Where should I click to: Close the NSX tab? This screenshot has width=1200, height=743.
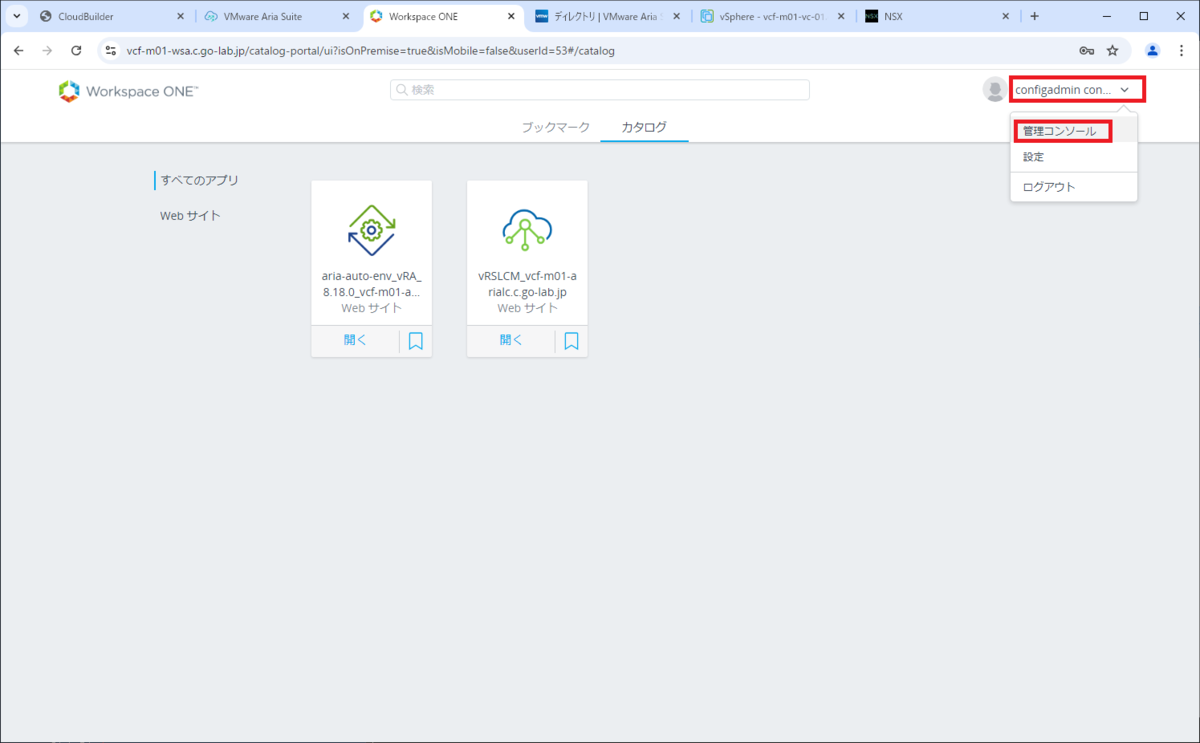(x=1005, y=16)
